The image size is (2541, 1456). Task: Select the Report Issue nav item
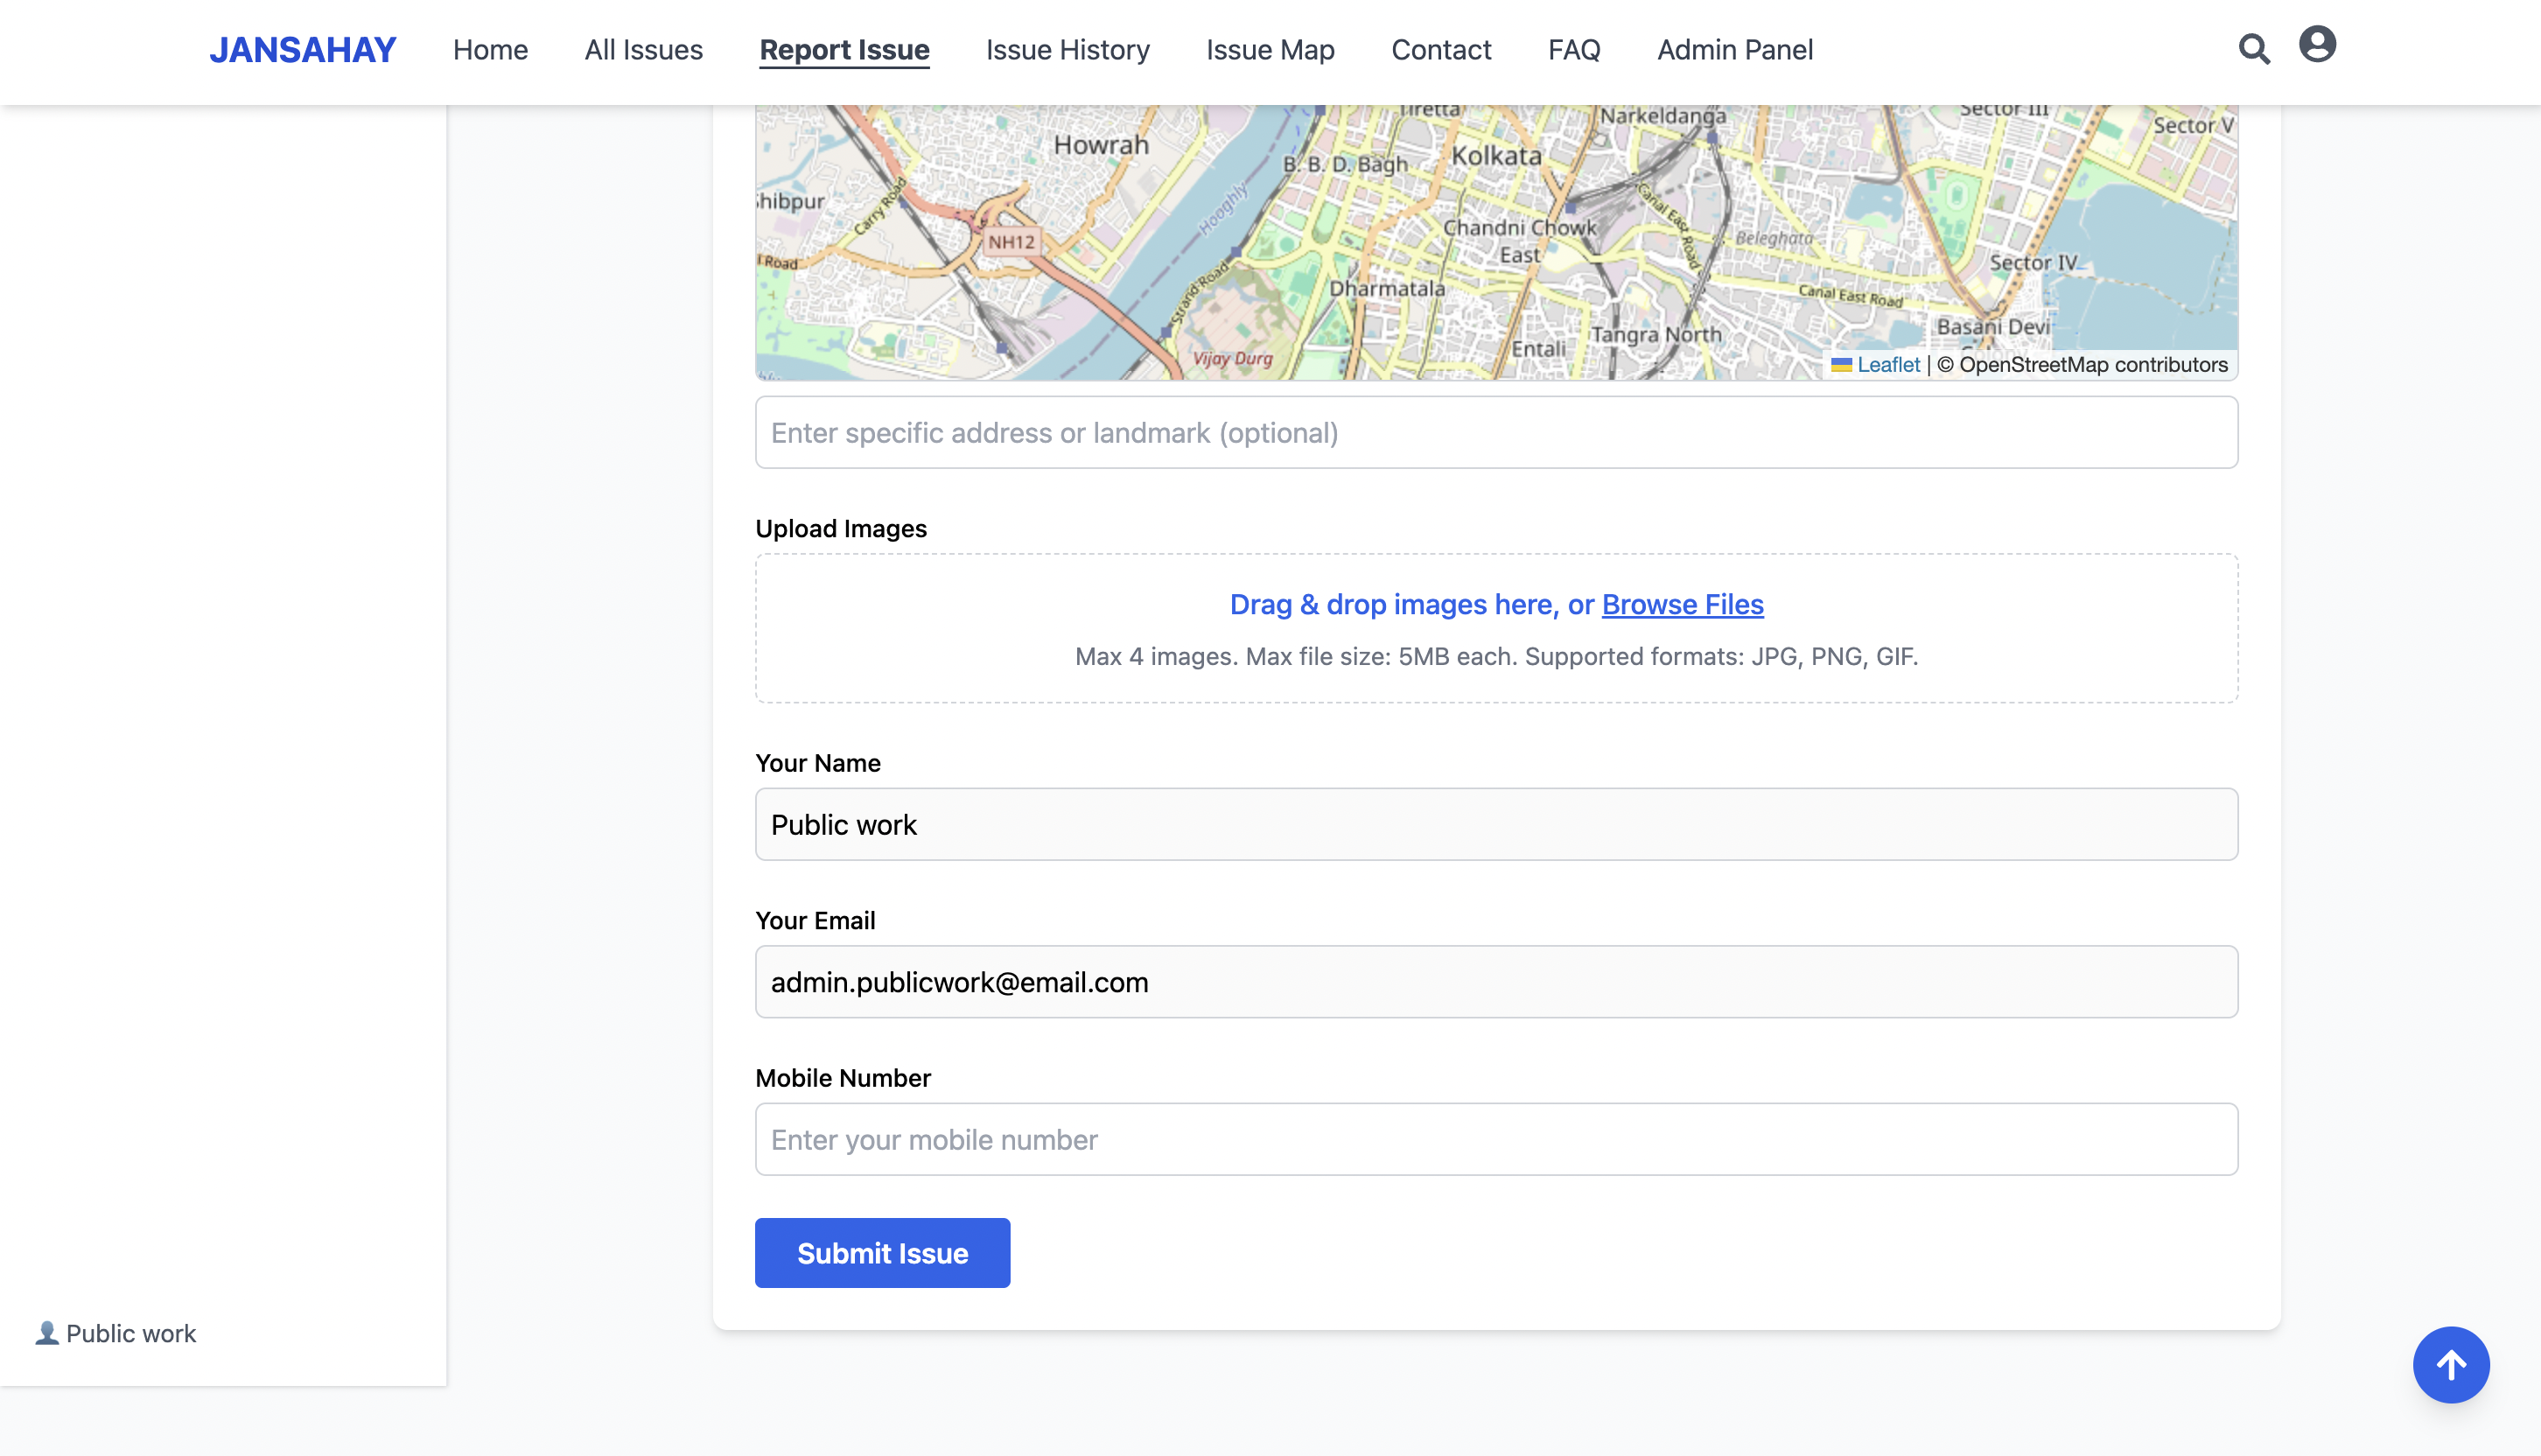click(844, 50)
